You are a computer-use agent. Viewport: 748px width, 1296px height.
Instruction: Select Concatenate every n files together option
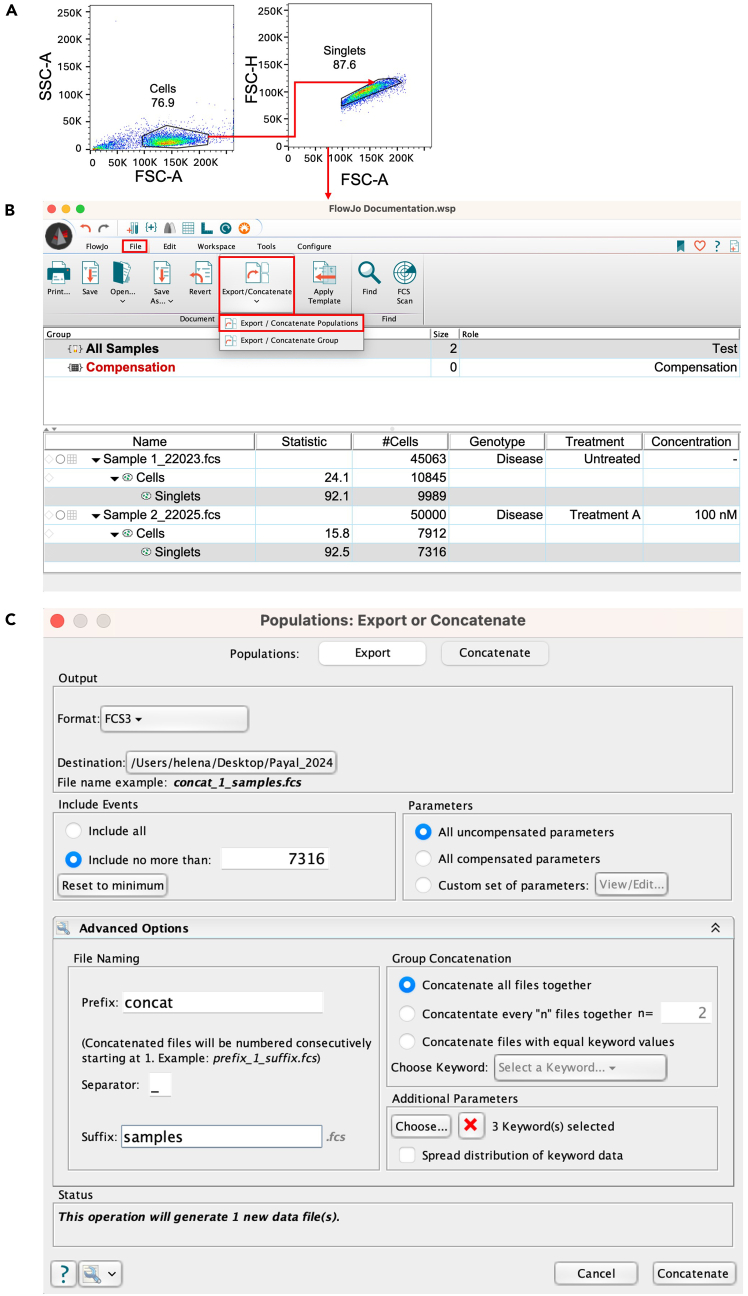click(406, 1013)
